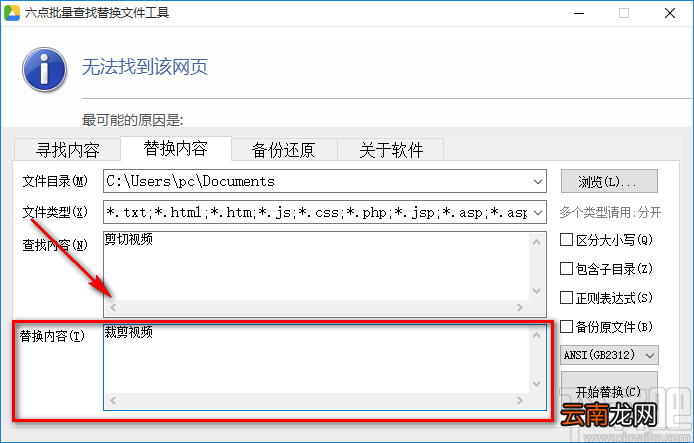694x443 pixels.
Task: Click the 文件类型(X) label
Action: pos(55,212)
